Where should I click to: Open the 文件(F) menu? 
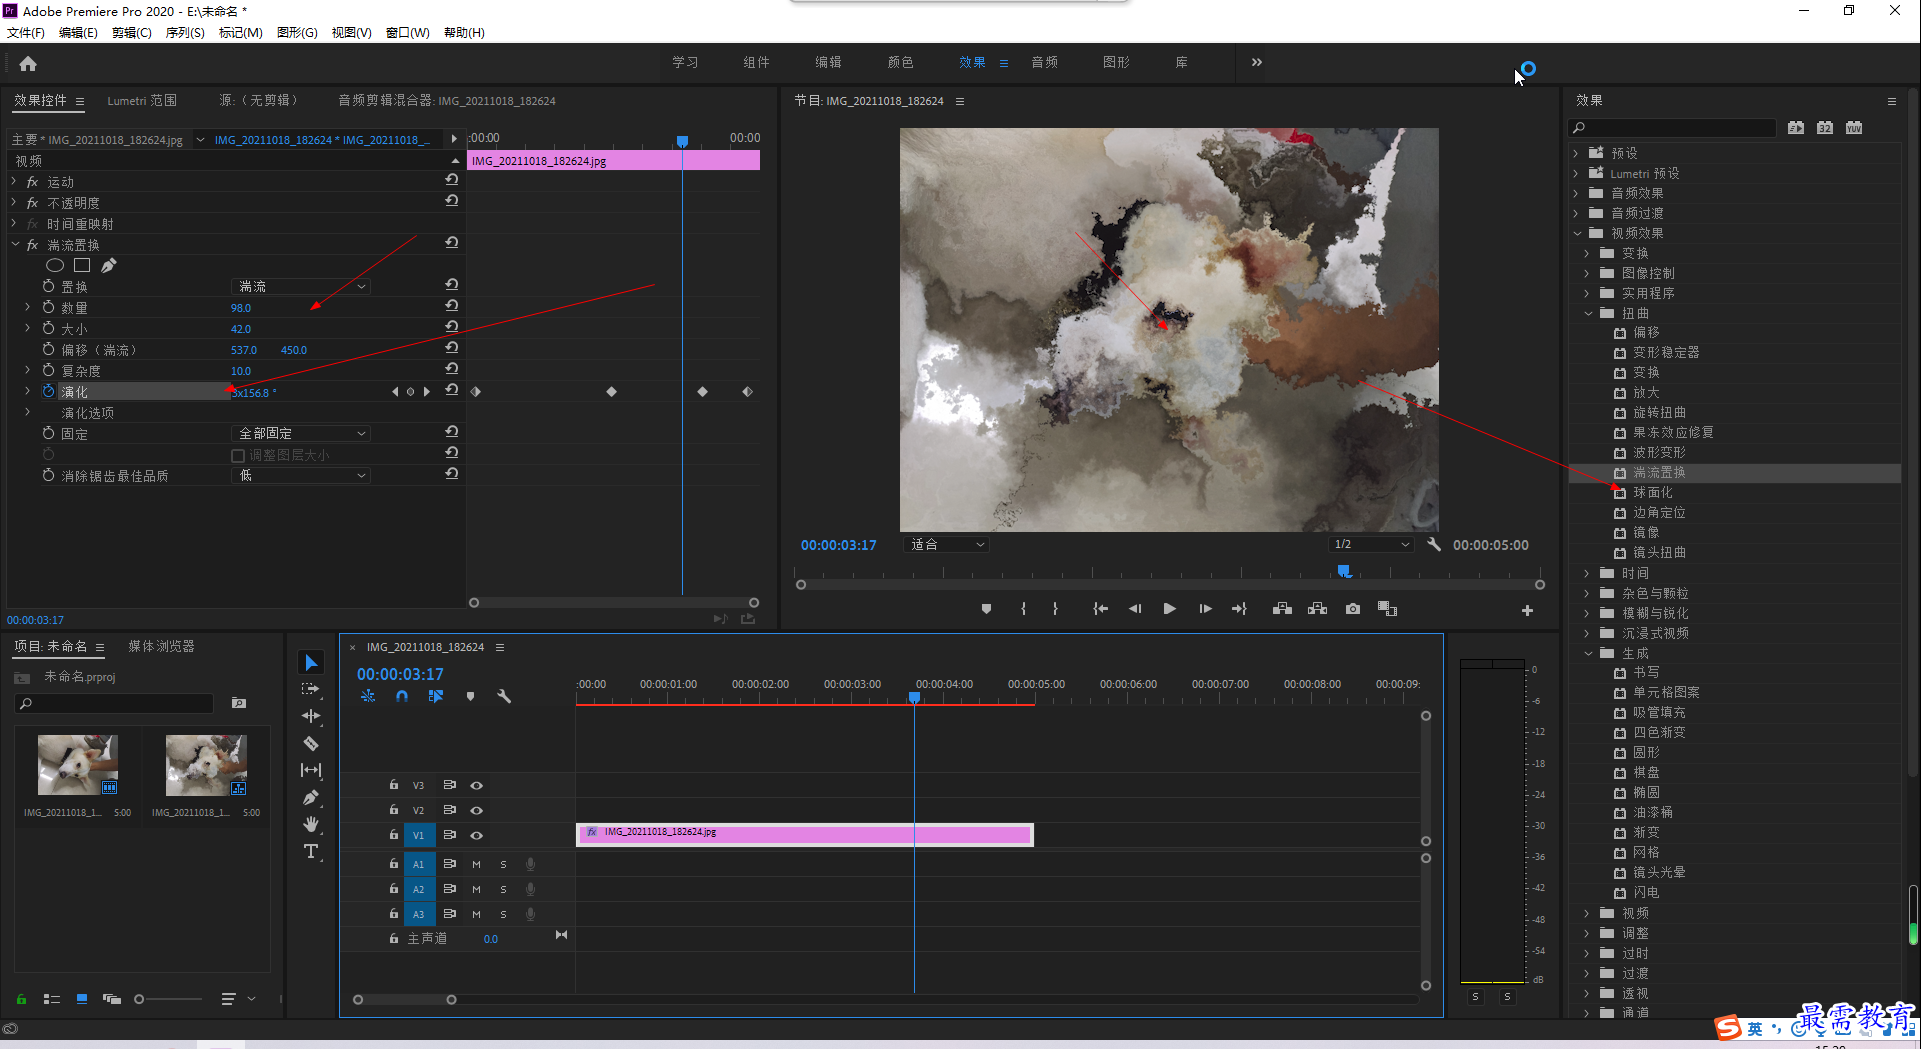[x=26, y=33]
